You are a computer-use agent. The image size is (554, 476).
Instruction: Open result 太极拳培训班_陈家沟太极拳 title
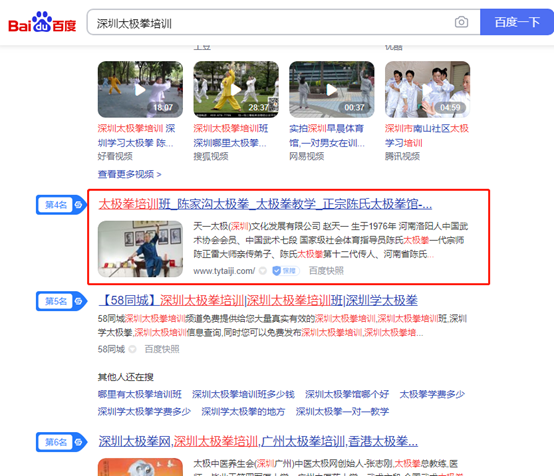pyautogui.click(x=265, y=204)
